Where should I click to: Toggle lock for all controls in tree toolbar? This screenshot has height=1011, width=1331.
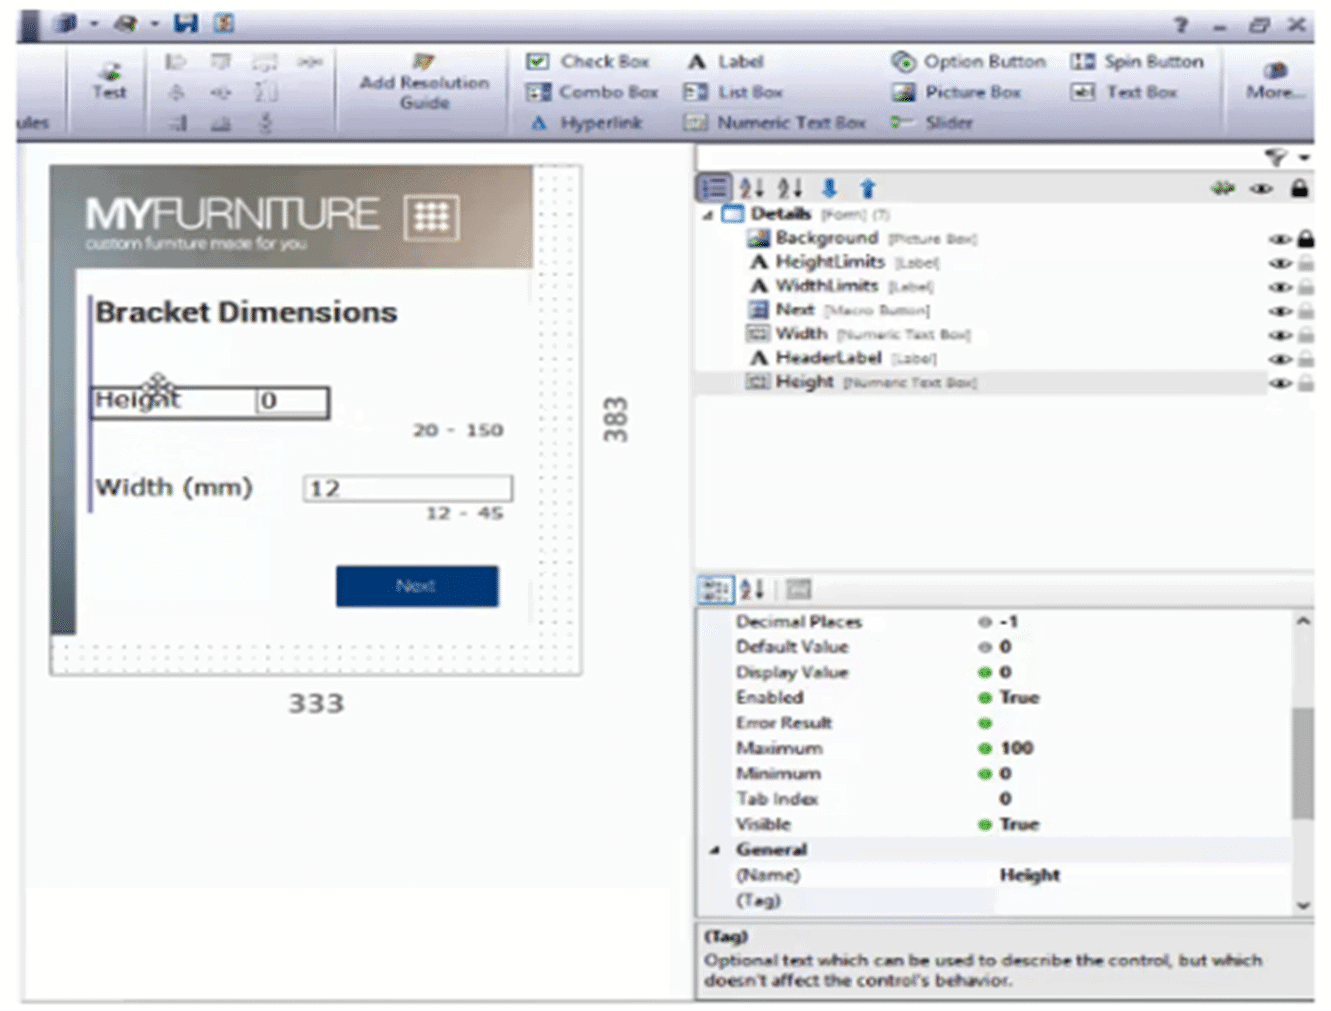[x=1299, y=187]
